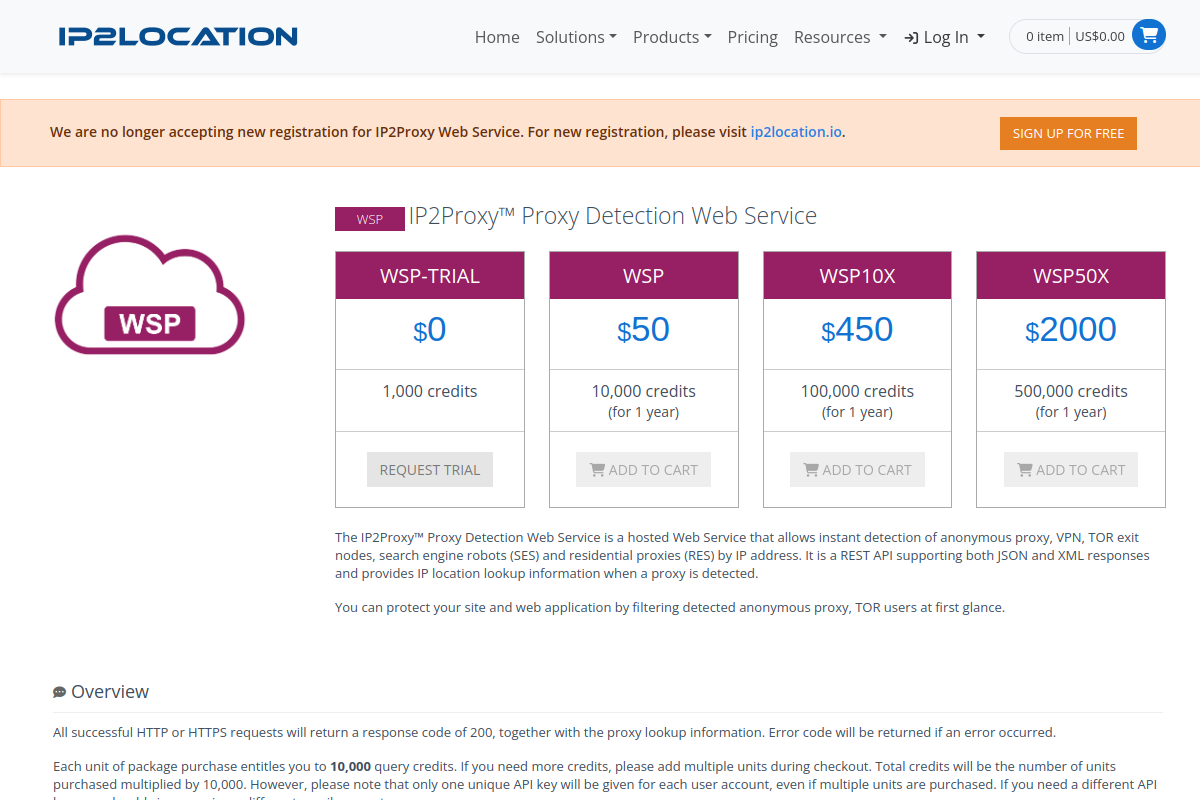The width and height of the screenshot is (1200, 800).
Task: Click Sign Up For Free button
Action: [1068, 133]
